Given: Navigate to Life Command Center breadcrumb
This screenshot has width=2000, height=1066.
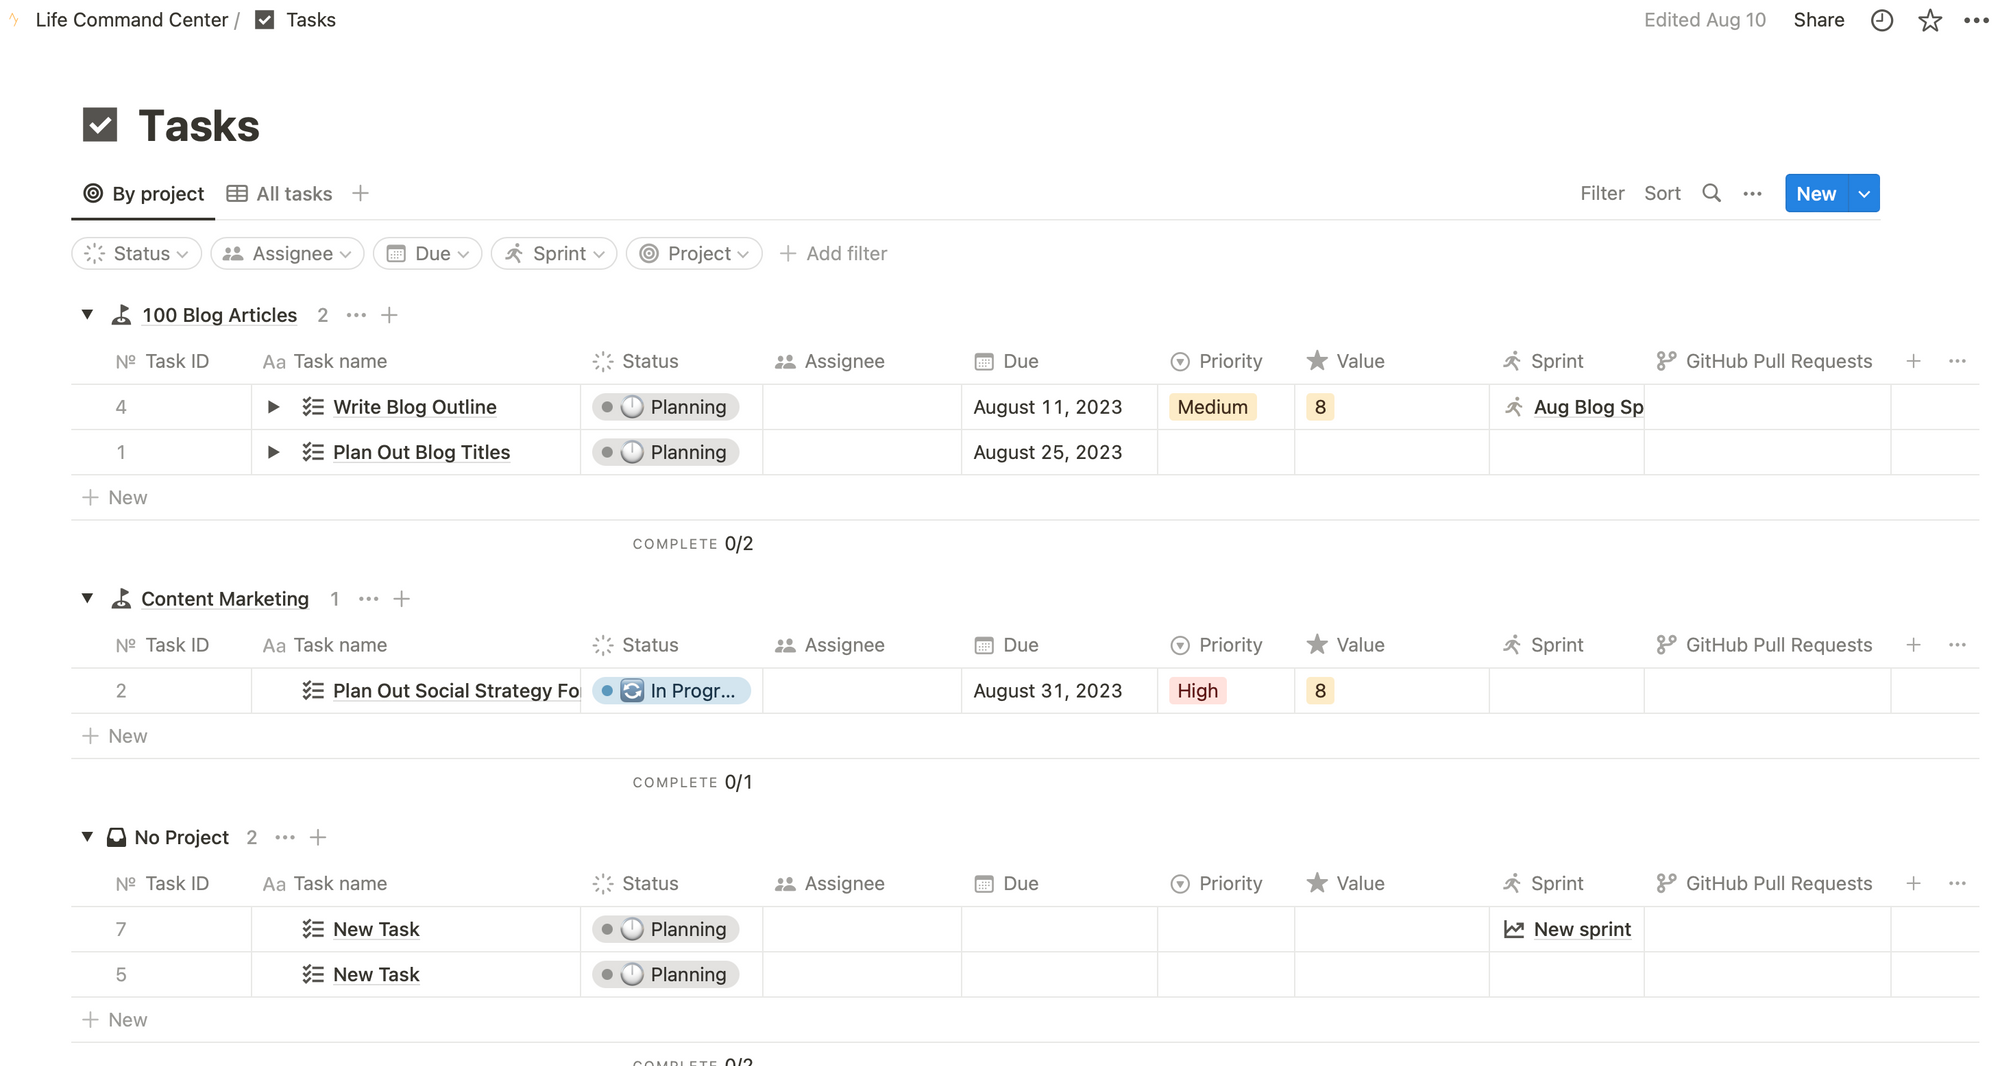Looking at the screenshot, I should [131, 19].
